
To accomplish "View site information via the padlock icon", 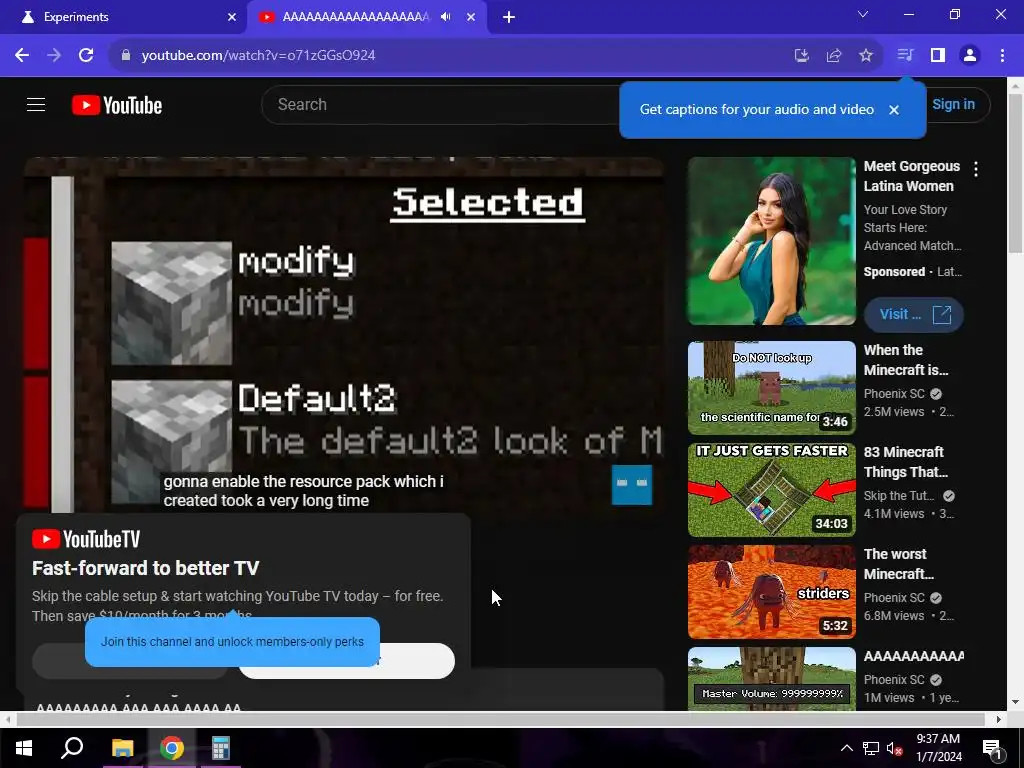I will coord(126,56).
